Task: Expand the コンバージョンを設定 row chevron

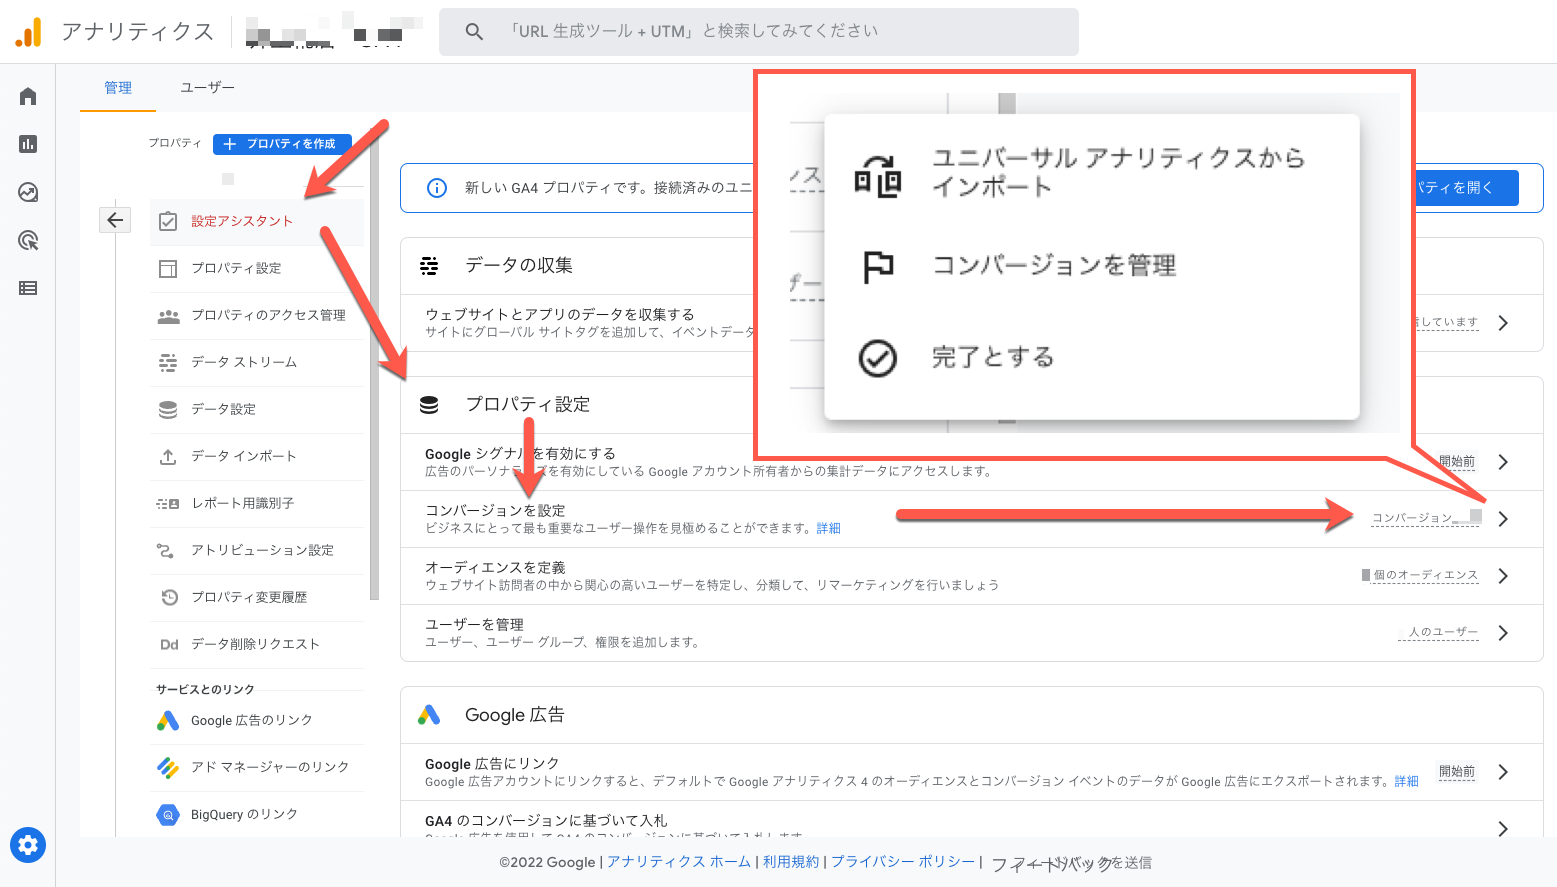Action: point(1503,519)
